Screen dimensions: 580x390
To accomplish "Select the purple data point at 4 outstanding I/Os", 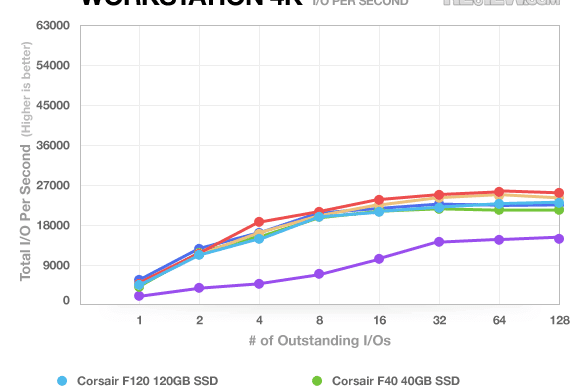I will [259, 284].
